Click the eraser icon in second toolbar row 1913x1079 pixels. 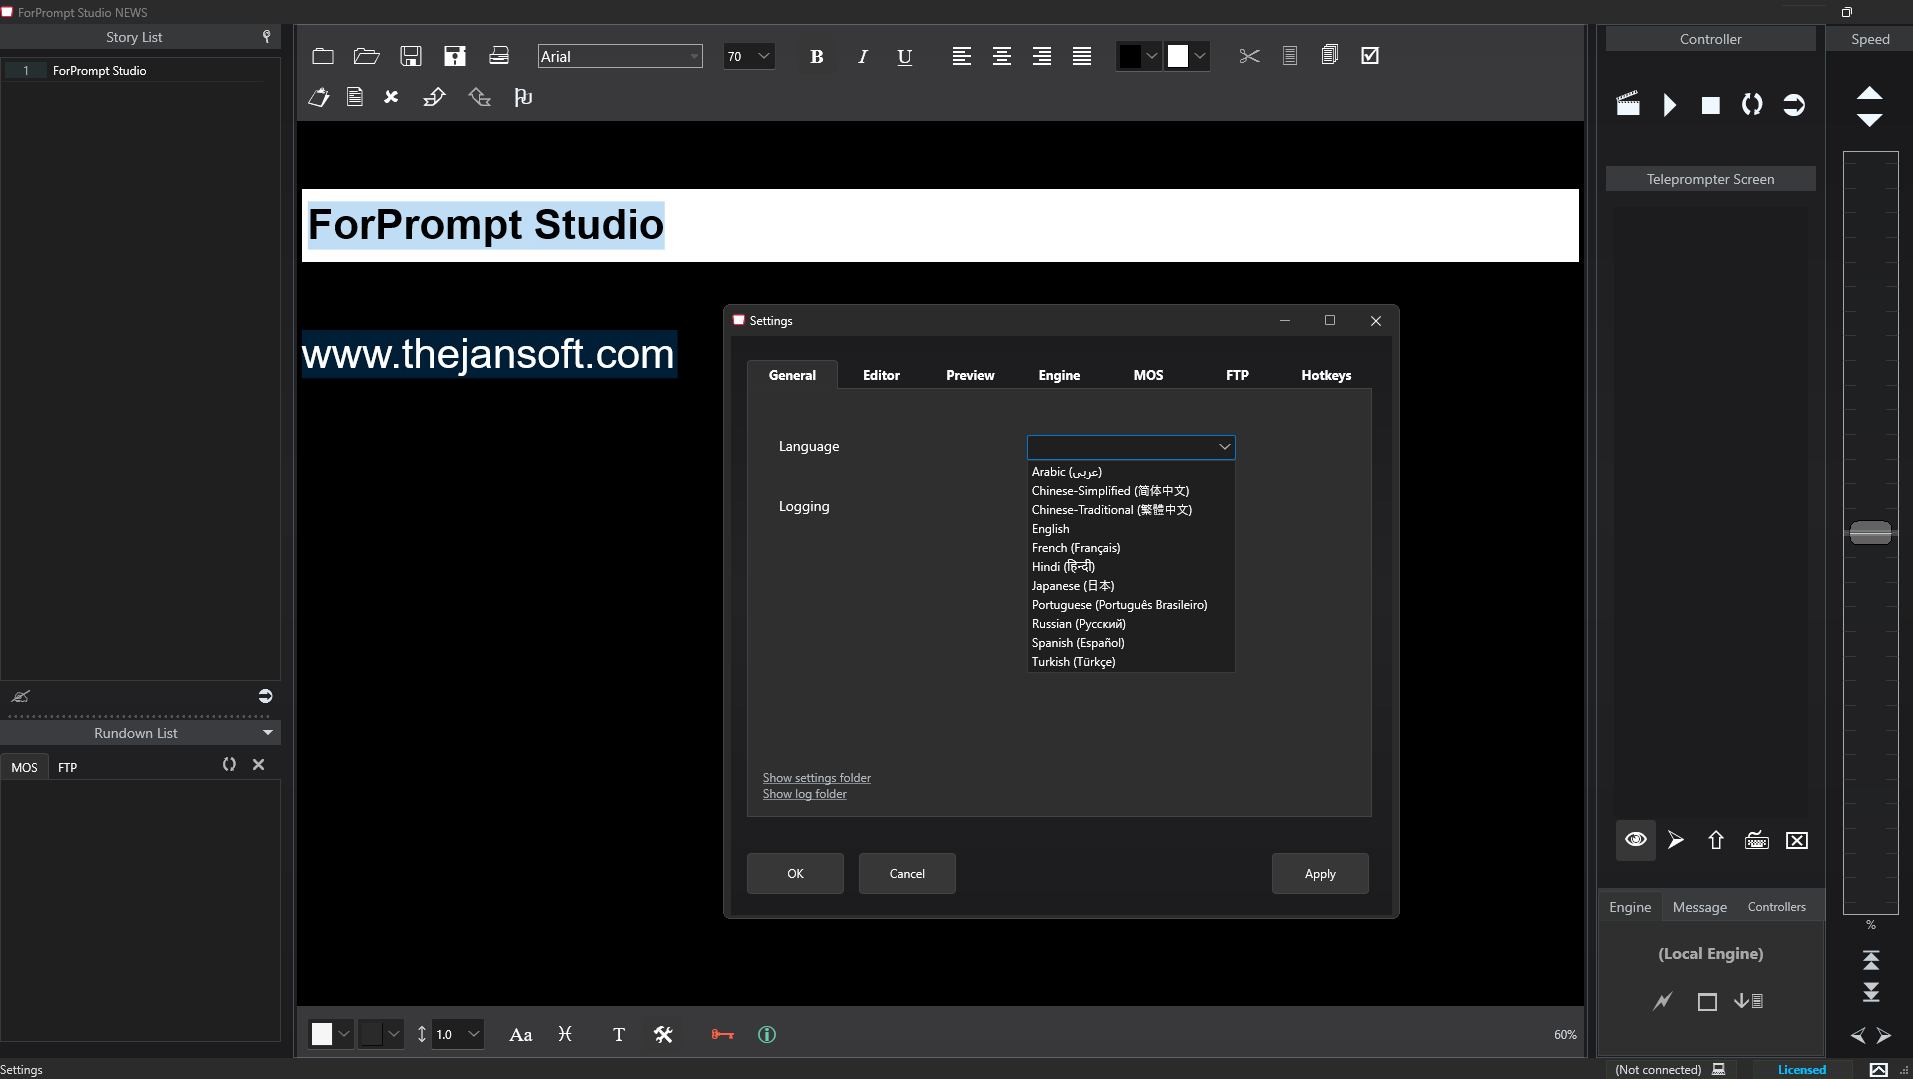tap(319, 97)
